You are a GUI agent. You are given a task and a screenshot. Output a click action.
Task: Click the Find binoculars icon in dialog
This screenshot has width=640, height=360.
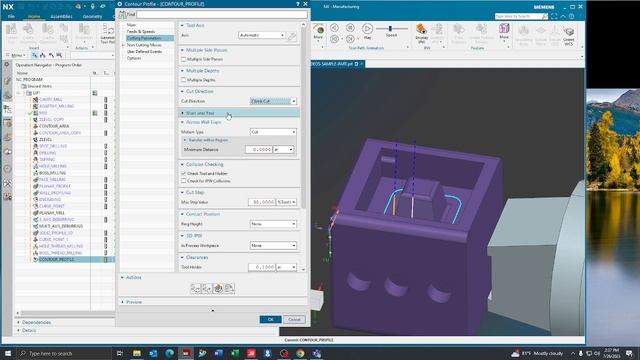point(122,14)
